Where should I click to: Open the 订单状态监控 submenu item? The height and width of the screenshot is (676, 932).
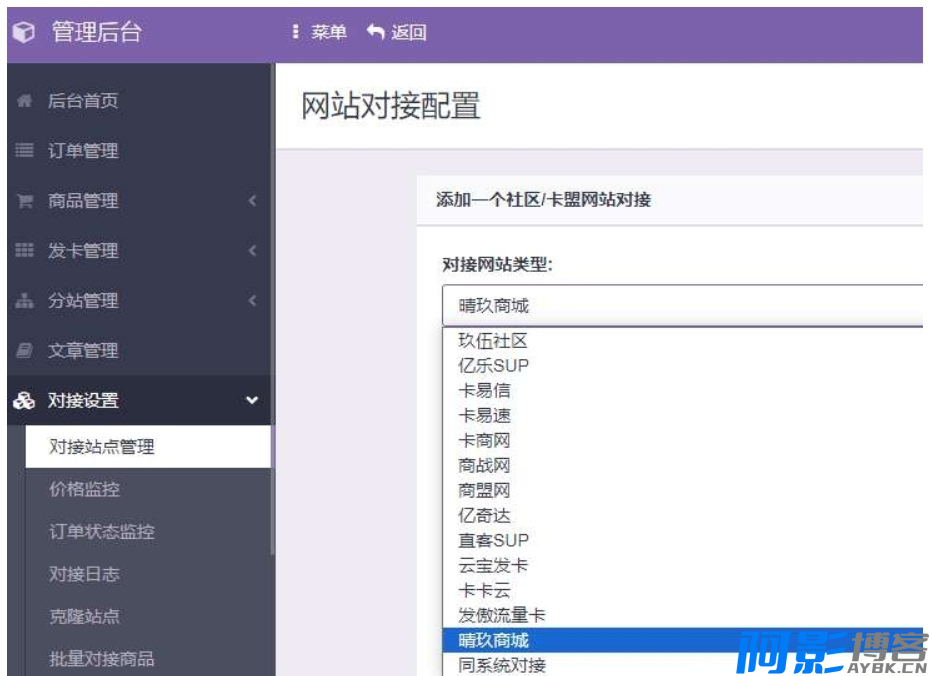click(x=102, y=531)
